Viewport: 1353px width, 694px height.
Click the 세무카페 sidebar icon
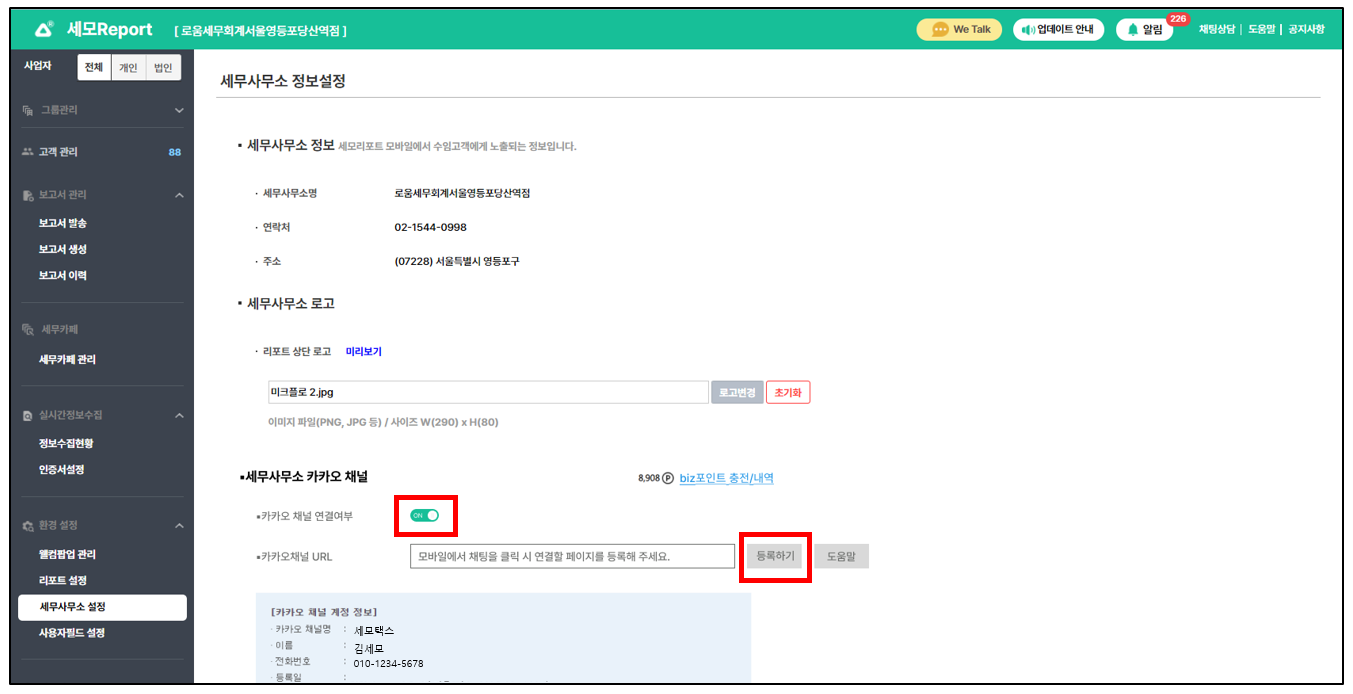27,329
